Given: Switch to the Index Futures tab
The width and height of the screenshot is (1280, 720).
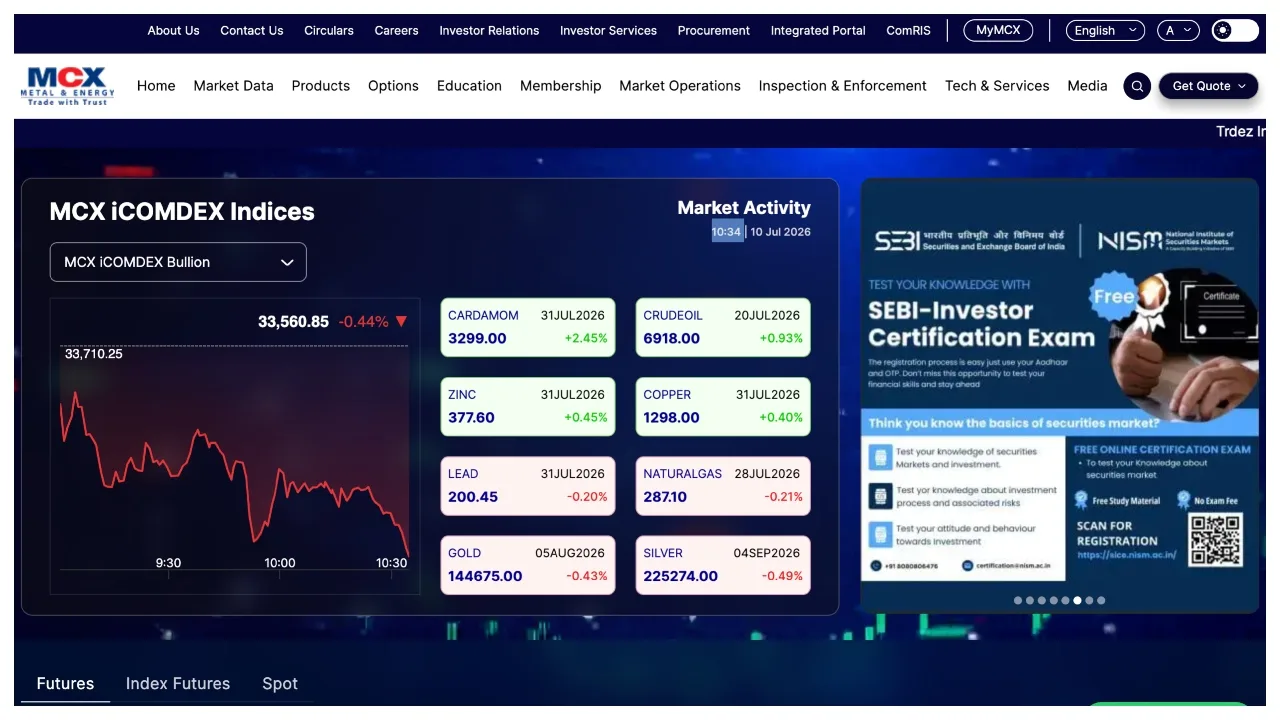Looking at the screenshot, I should [178, 684].
